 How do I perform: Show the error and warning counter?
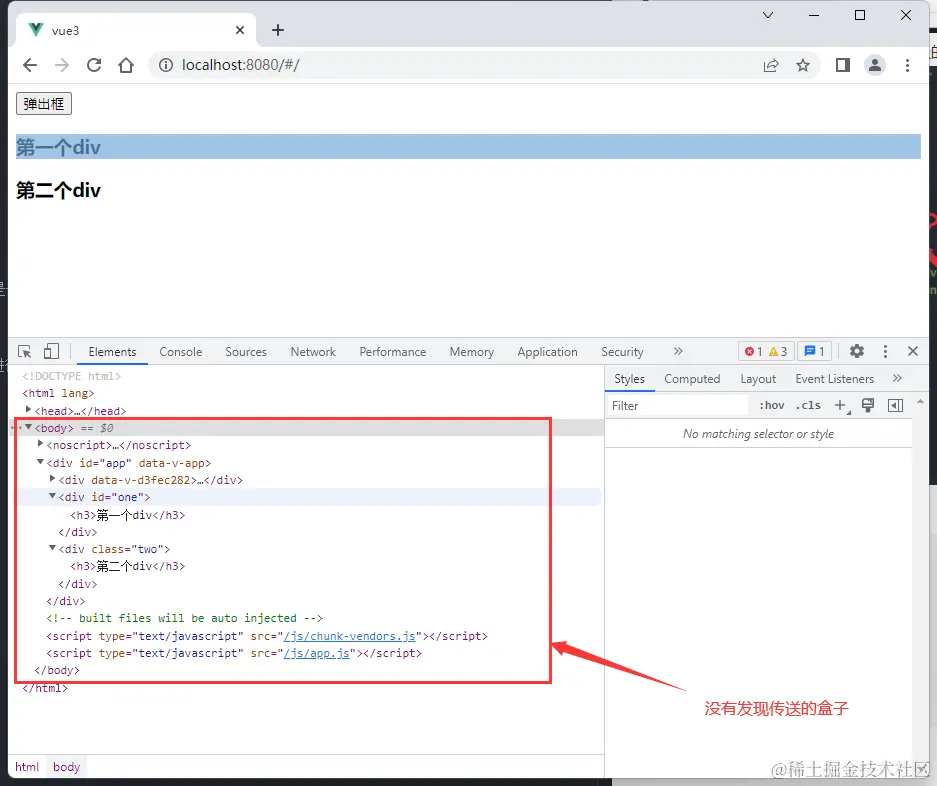tap(766, 351)
